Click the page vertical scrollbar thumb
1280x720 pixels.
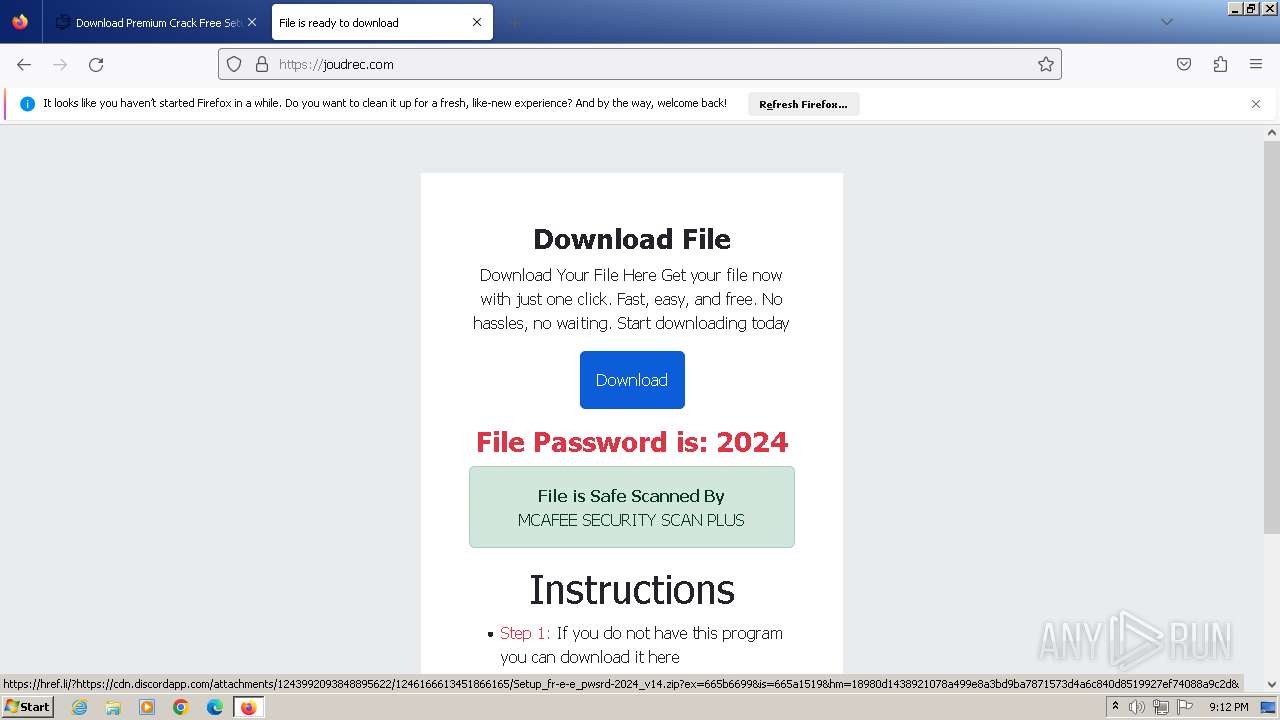(x=1272, y=337)
